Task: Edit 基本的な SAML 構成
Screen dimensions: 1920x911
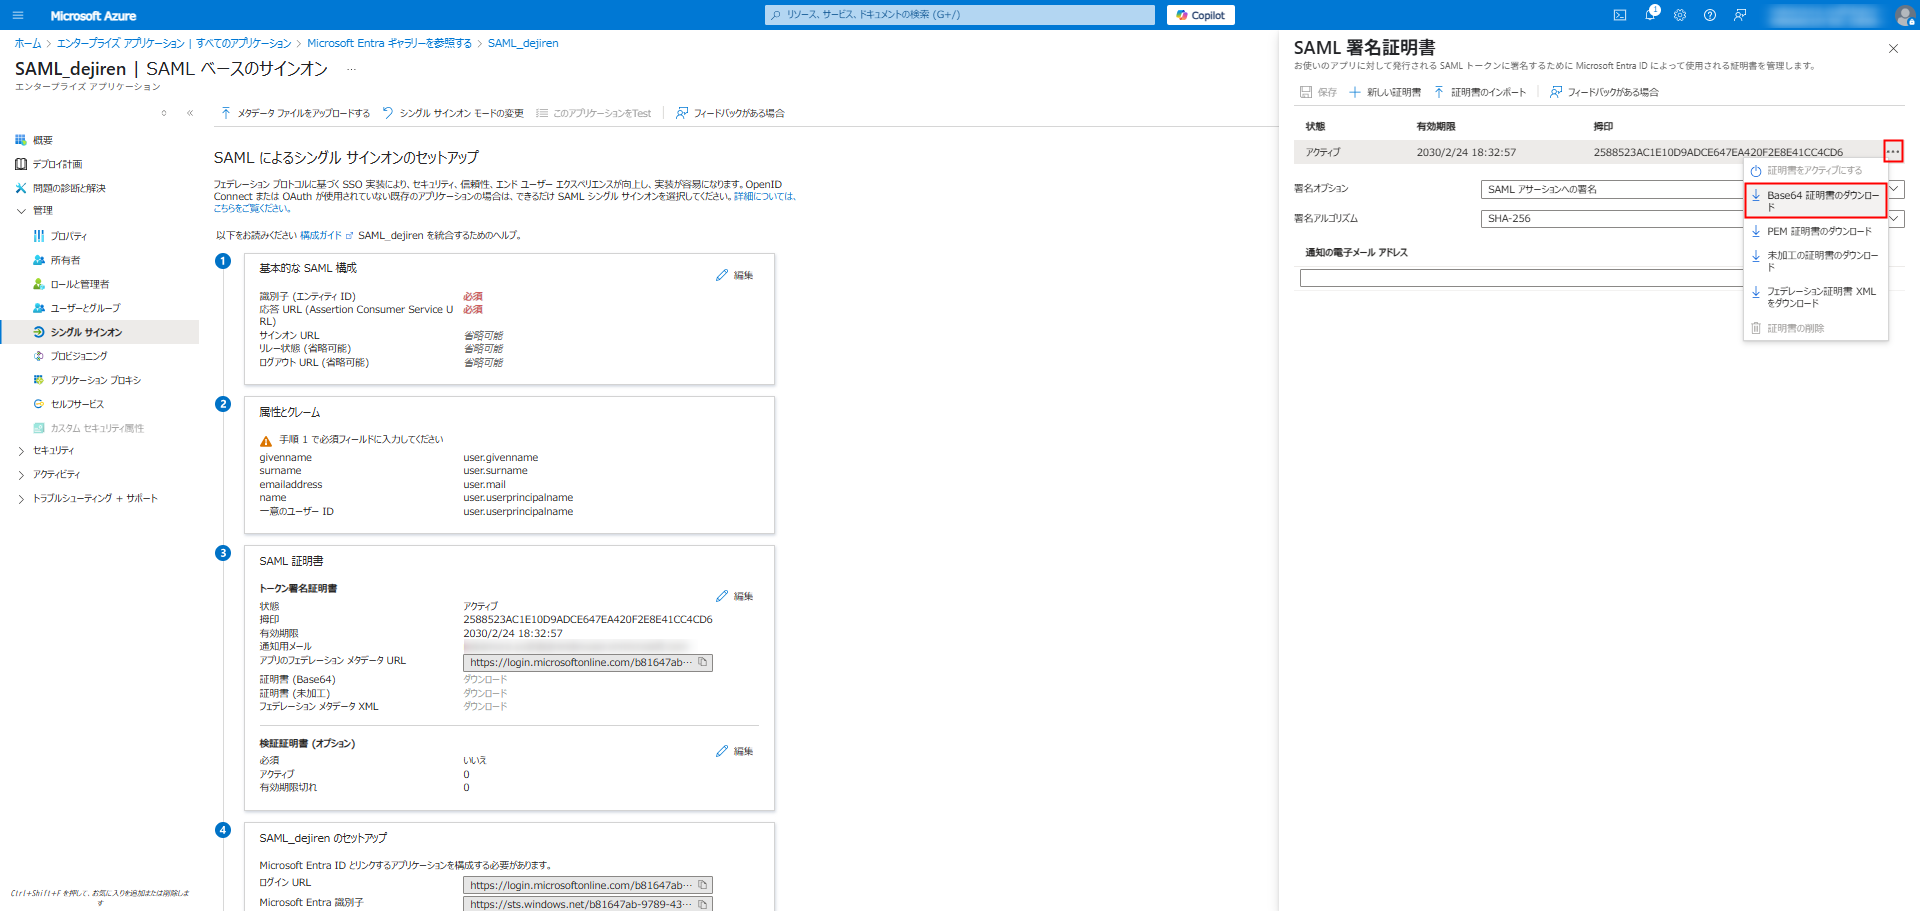Action: point(735,275)
